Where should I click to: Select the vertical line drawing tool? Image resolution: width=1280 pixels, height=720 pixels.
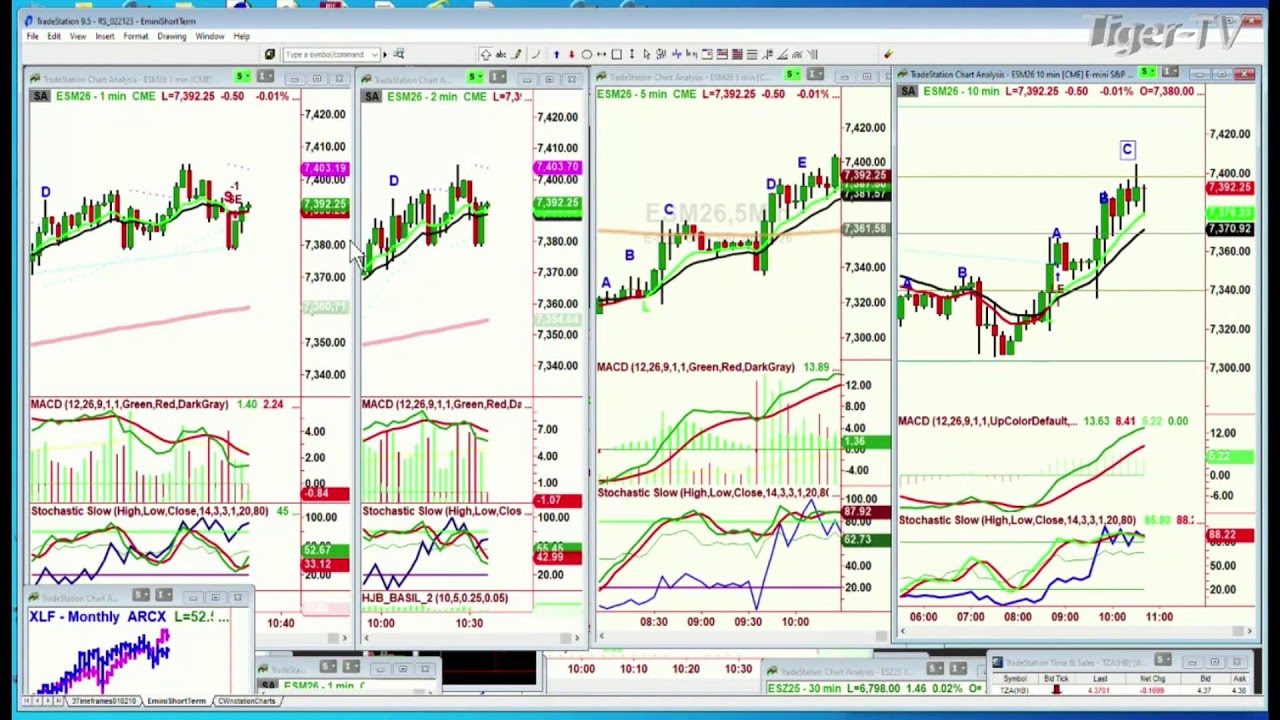(x=632, y=54)
